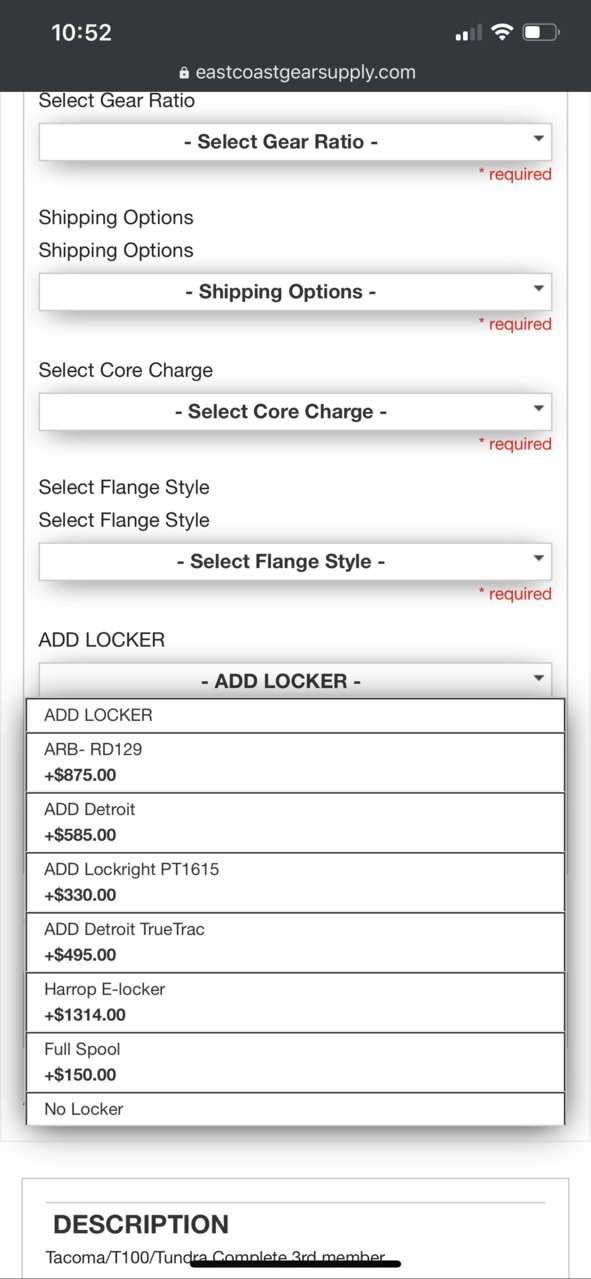Choose the No Locker option

[x=295, y=1109]
